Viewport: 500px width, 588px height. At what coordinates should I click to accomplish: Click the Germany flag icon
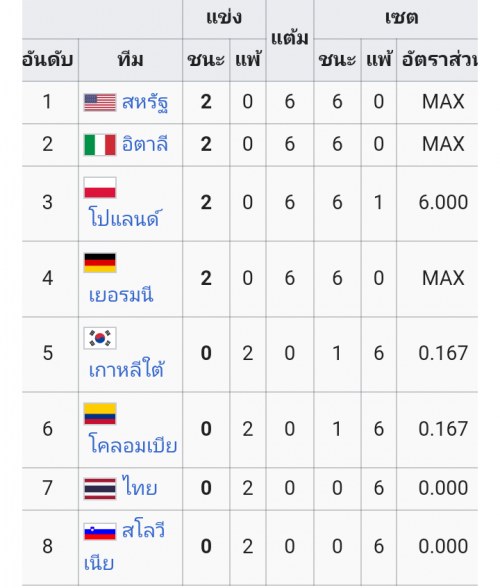pyautogui.click(x=100, y=262)
